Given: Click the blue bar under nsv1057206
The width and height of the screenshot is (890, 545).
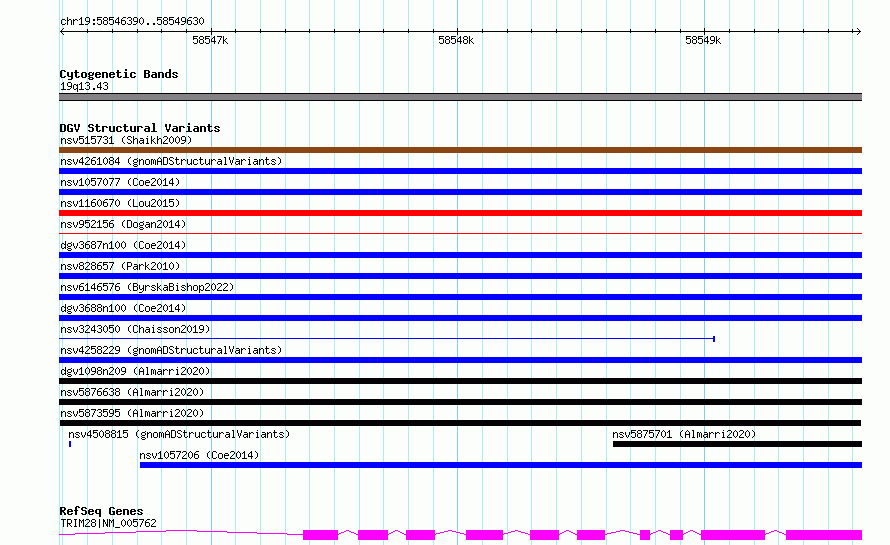Looking at the screenshot, I should pos(501,465).
